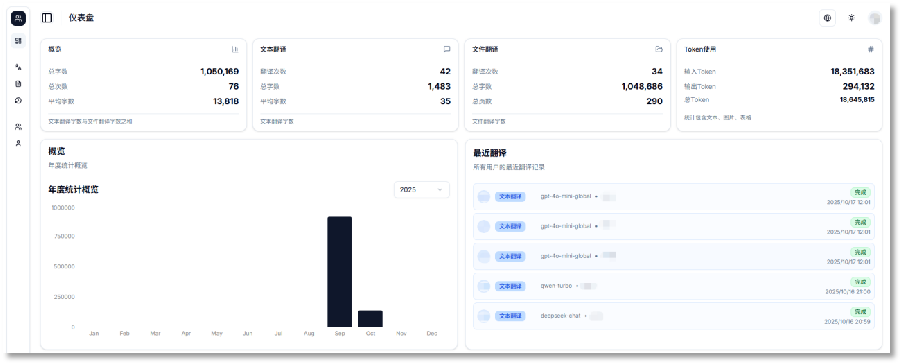
Task: Click the app logo in the sidebar
Action: point(18,18)
